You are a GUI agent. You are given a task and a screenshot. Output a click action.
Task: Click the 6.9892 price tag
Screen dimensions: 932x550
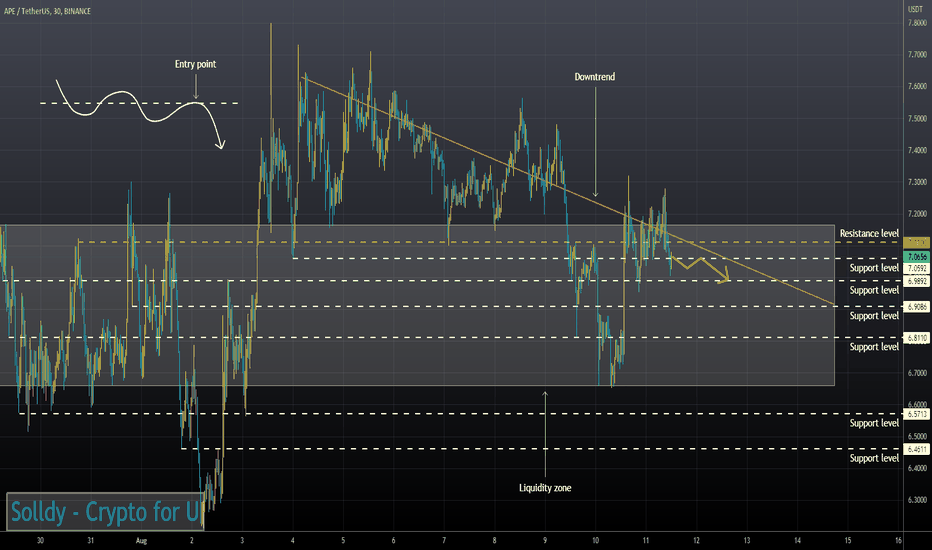[916, 281]
